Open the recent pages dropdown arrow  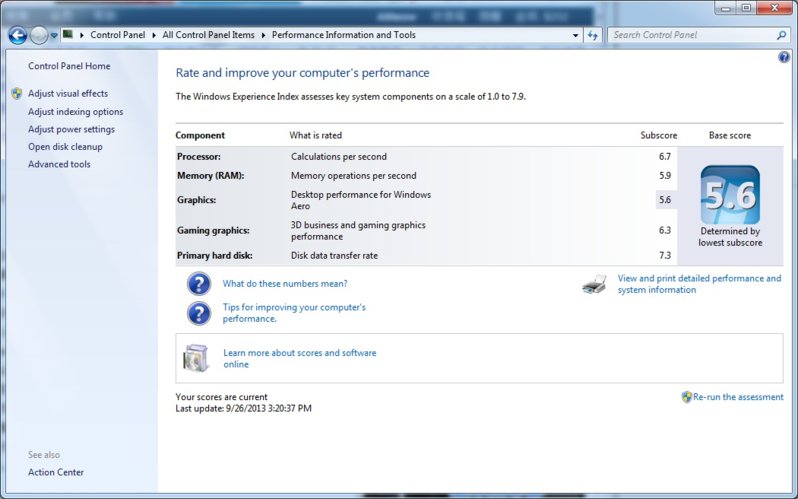point(54,36)
